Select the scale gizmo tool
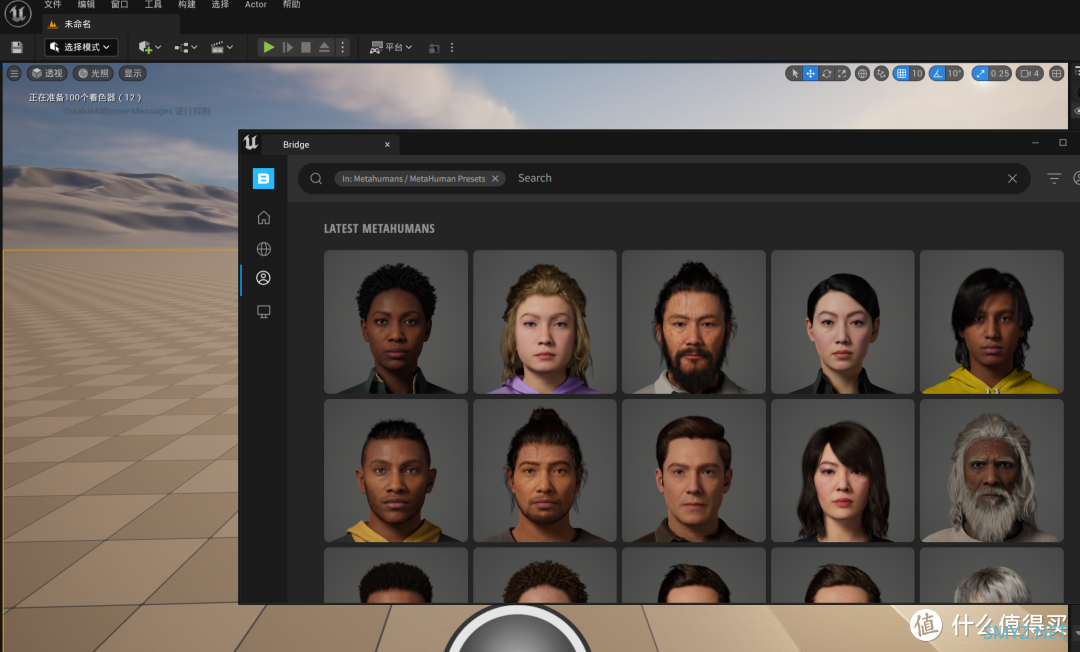The height and width of the screenshot is (652, 1080). (x=842, y=73)
